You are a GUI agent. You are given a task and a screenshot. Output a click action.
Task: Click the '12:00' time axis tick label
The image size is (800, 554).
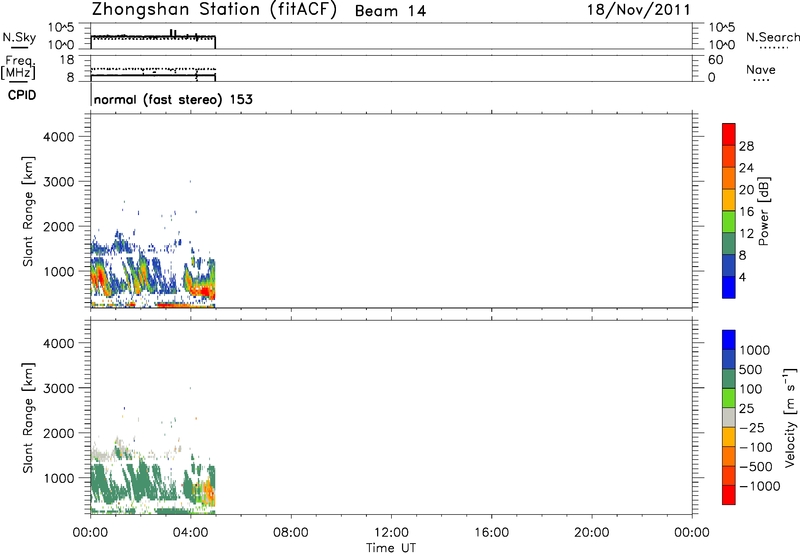pos(391,533)
